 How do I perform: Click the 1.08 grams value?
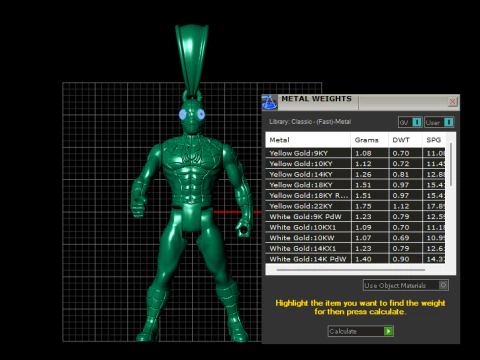363,153
